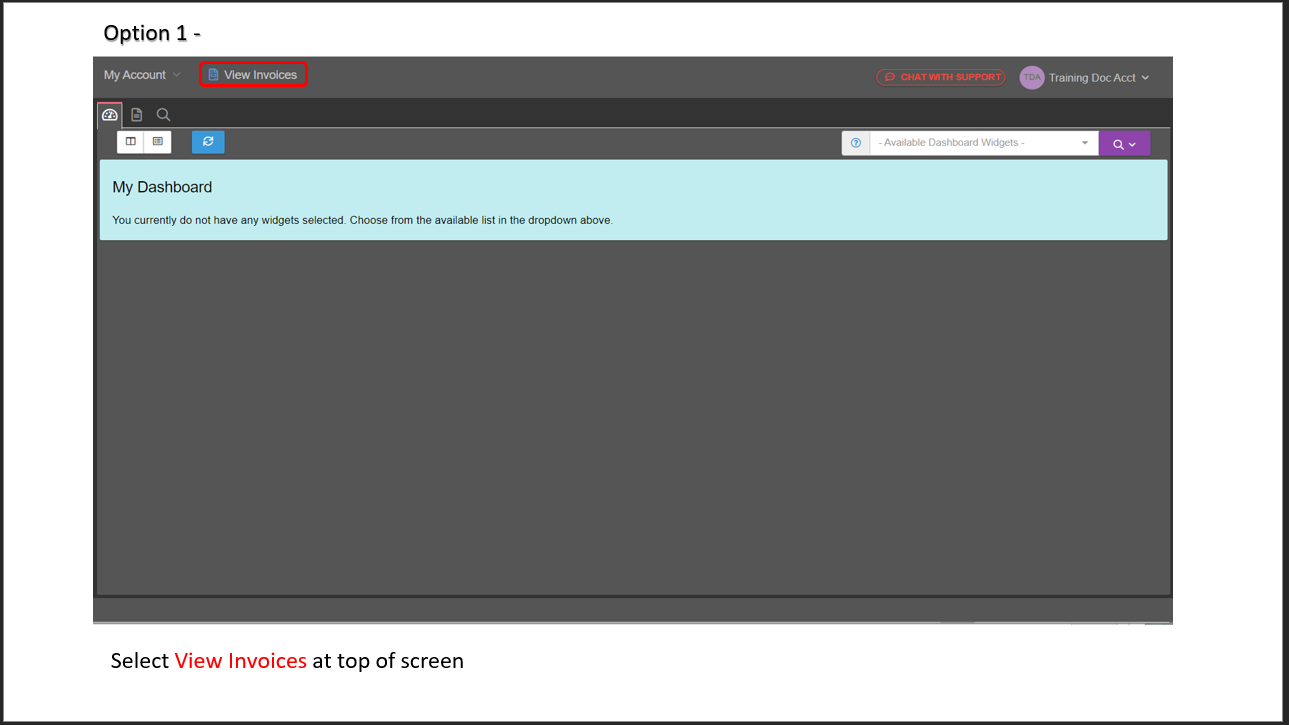The height and width of the screenshot is (725, 1289).
Task: Switch to the column layout view
Action: (131, 142)
